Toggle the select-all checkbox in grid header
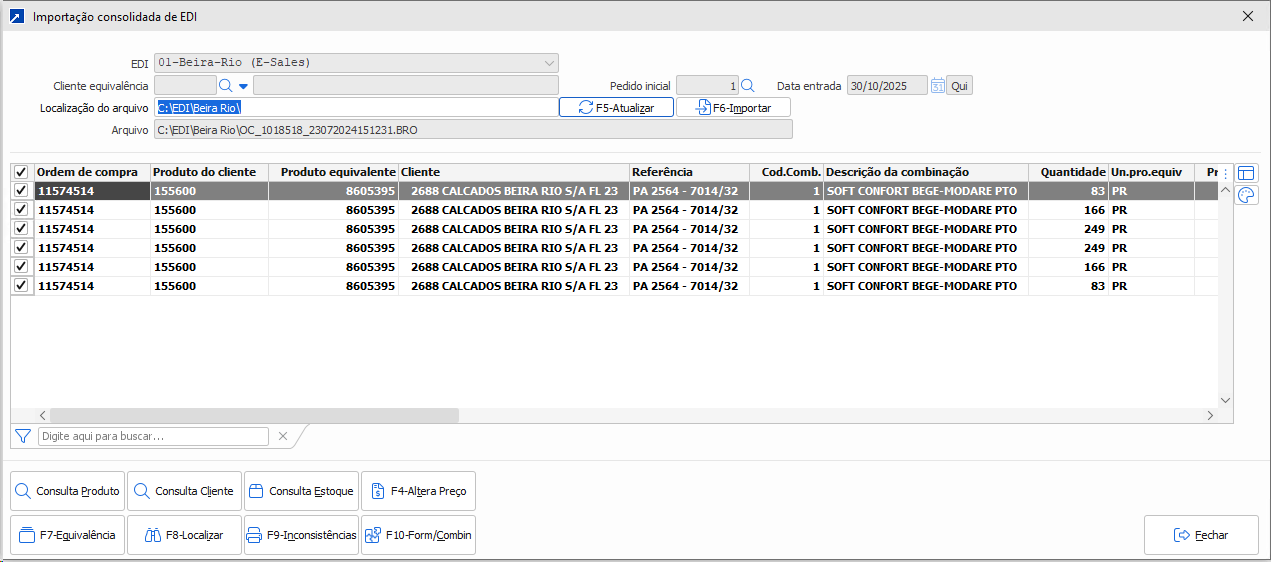Image resolution: width=1271 pixels, height=562 pixels. coord(21,172)
